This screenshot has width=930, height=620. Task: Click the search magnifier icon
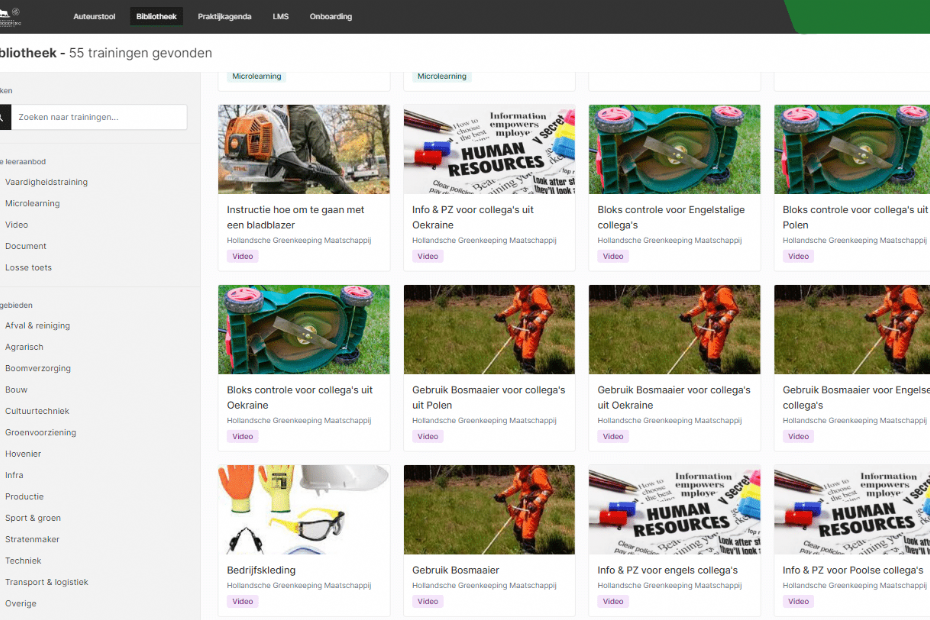coord(3,117)
